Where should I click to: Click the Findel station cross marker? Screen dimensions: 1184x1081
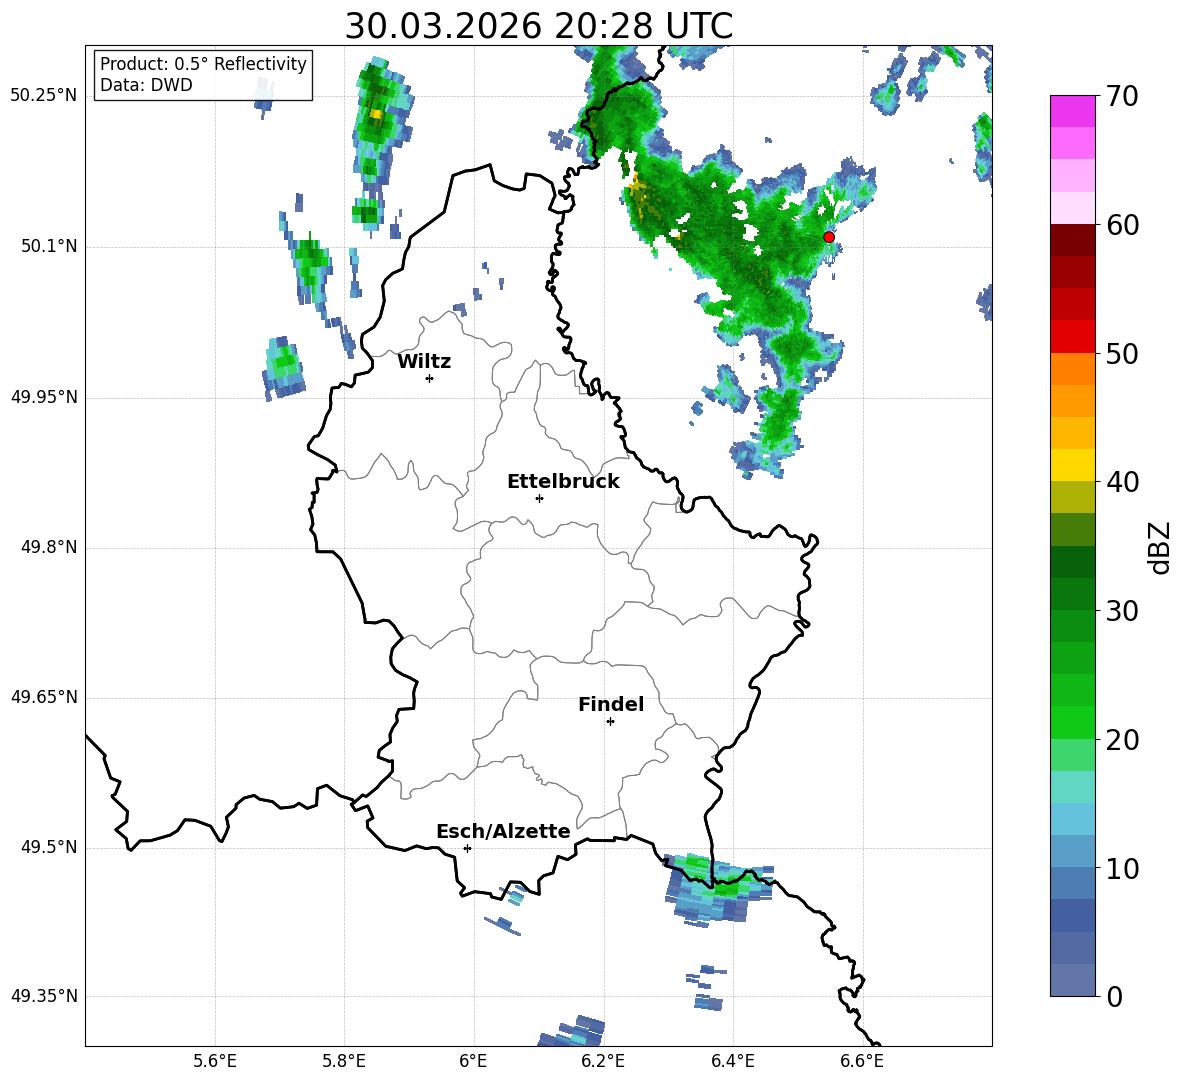610,722
